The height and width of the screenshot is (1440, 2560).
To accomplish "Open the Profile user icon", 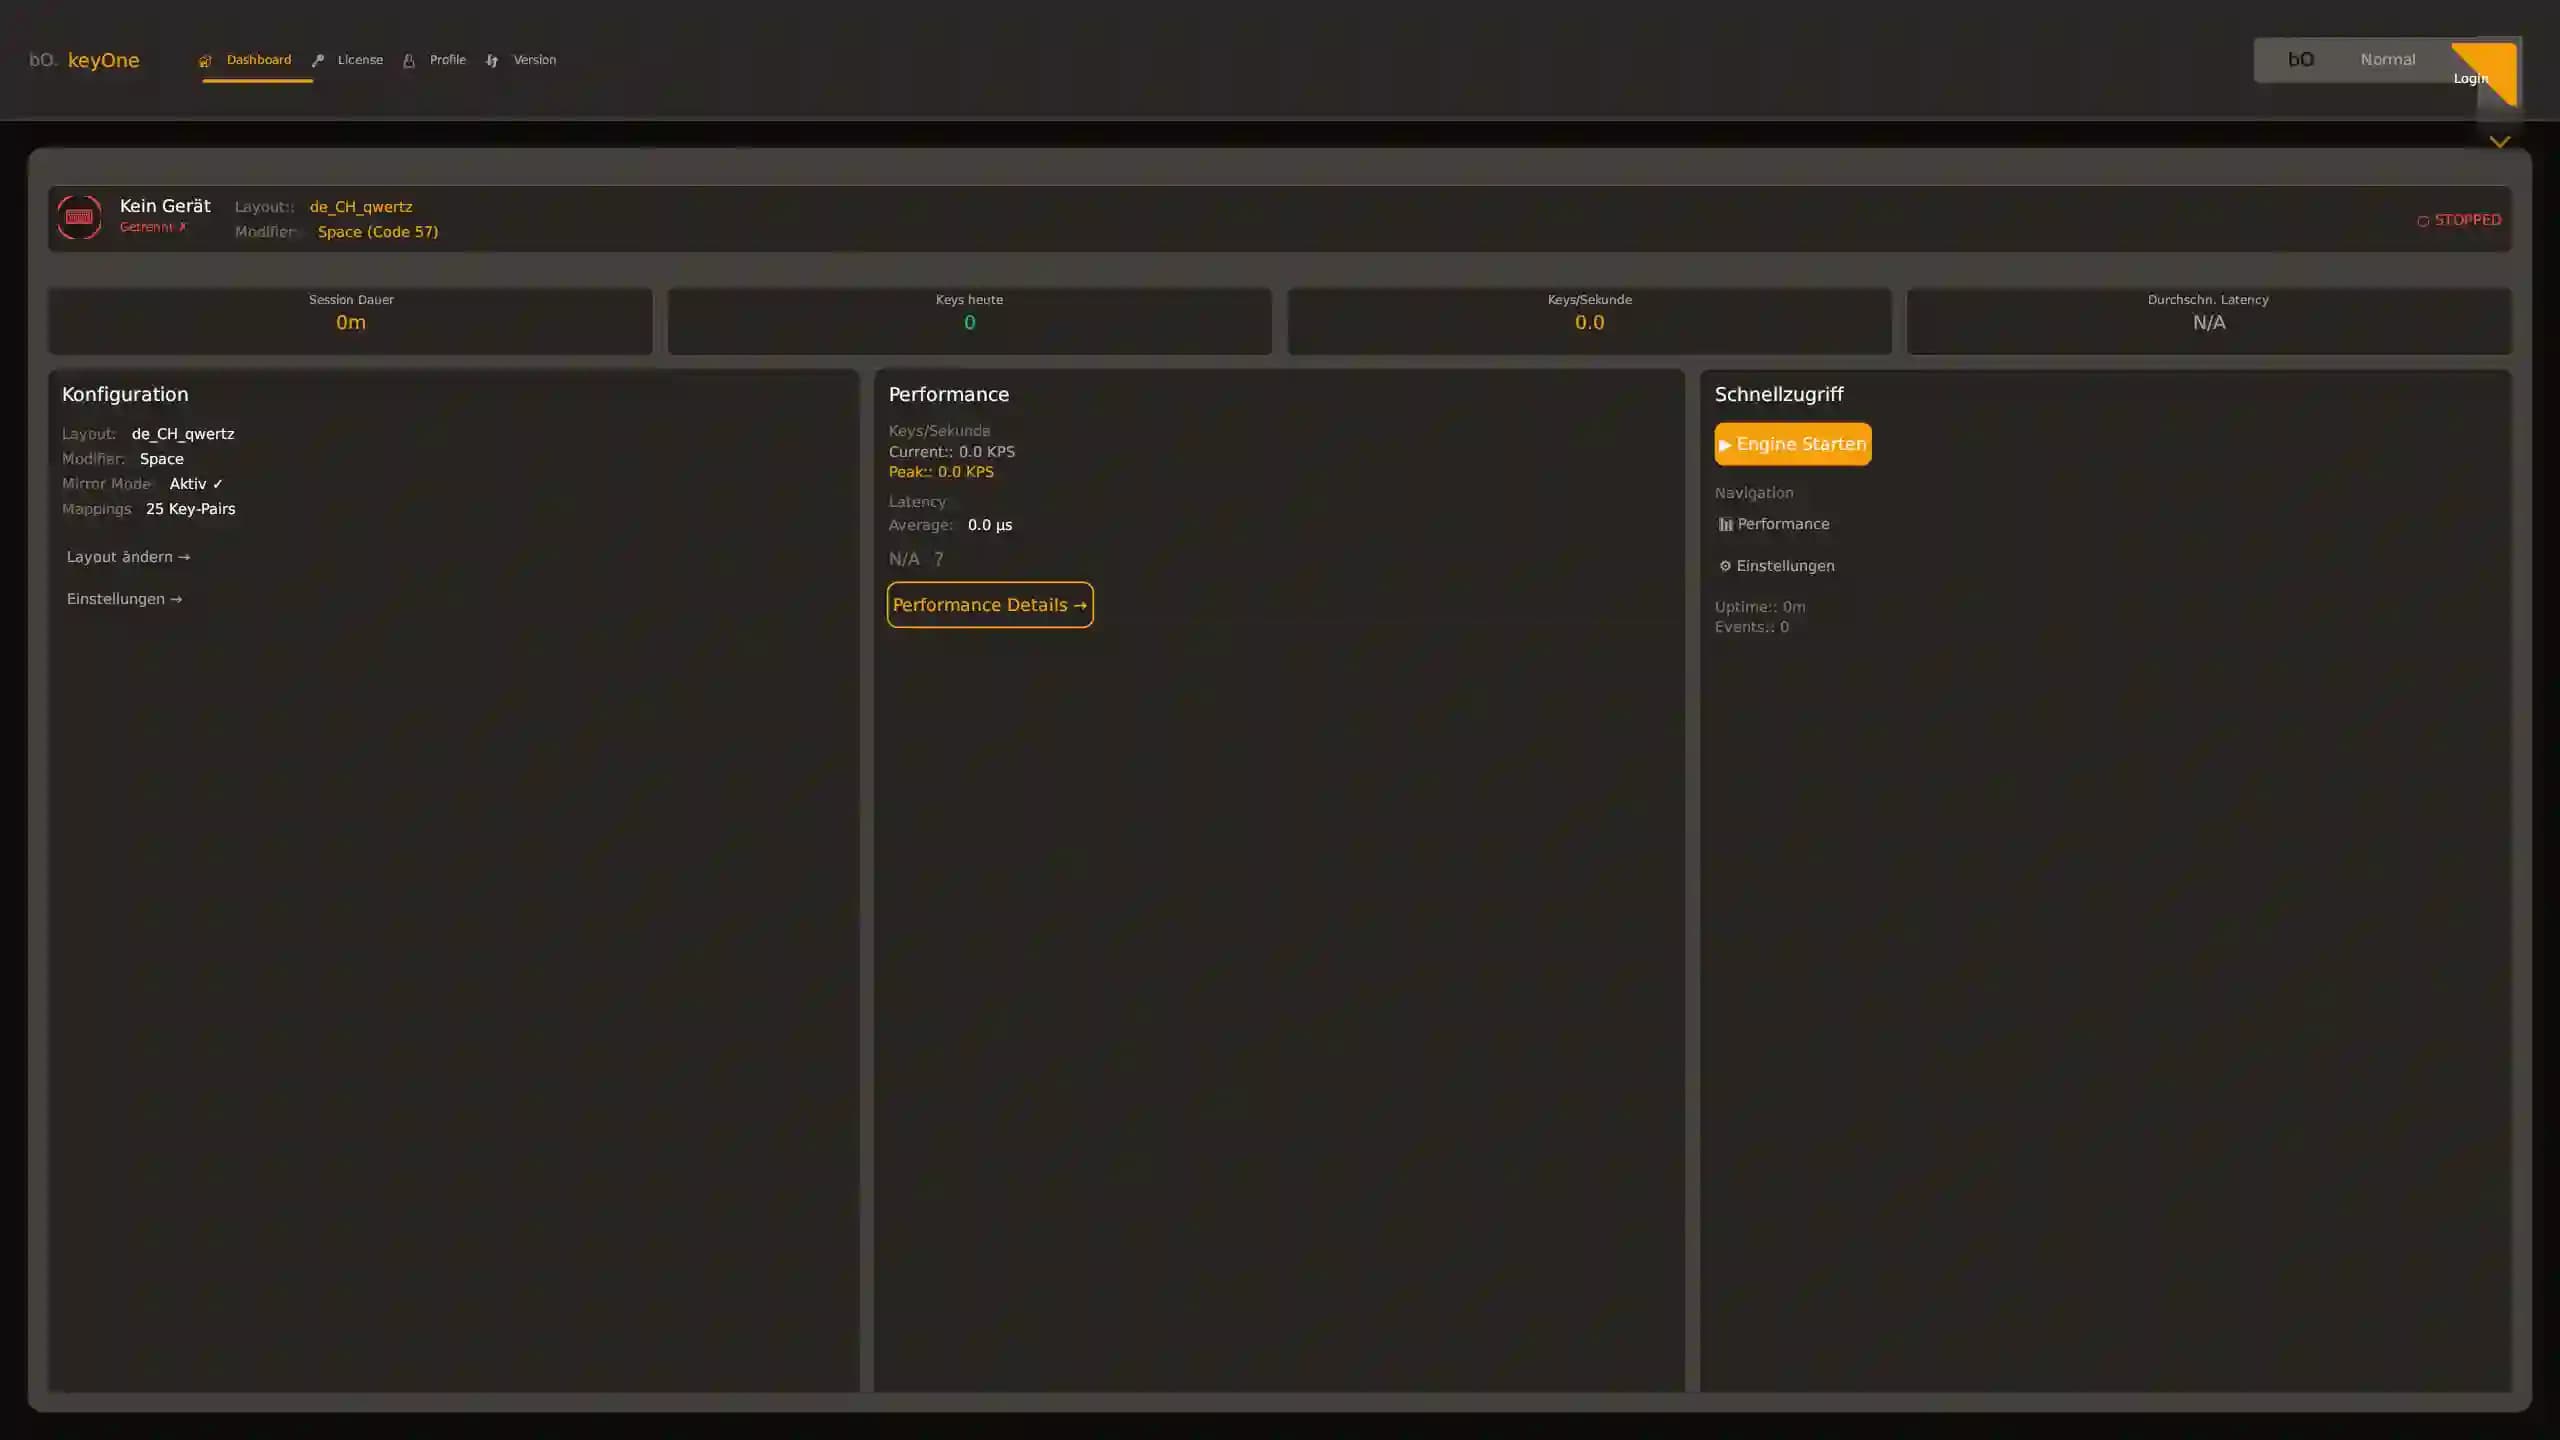I will click(409, 60).
